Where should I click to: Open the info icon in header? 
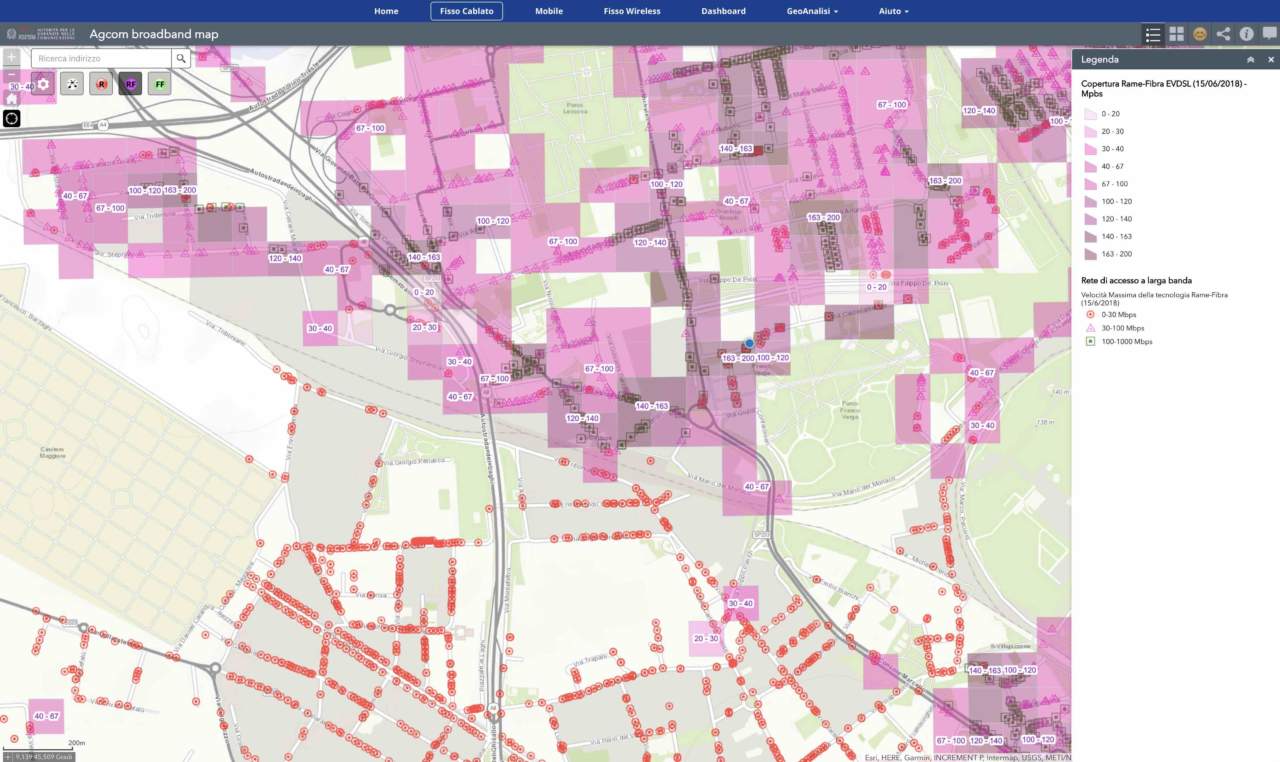point(1246,34)
